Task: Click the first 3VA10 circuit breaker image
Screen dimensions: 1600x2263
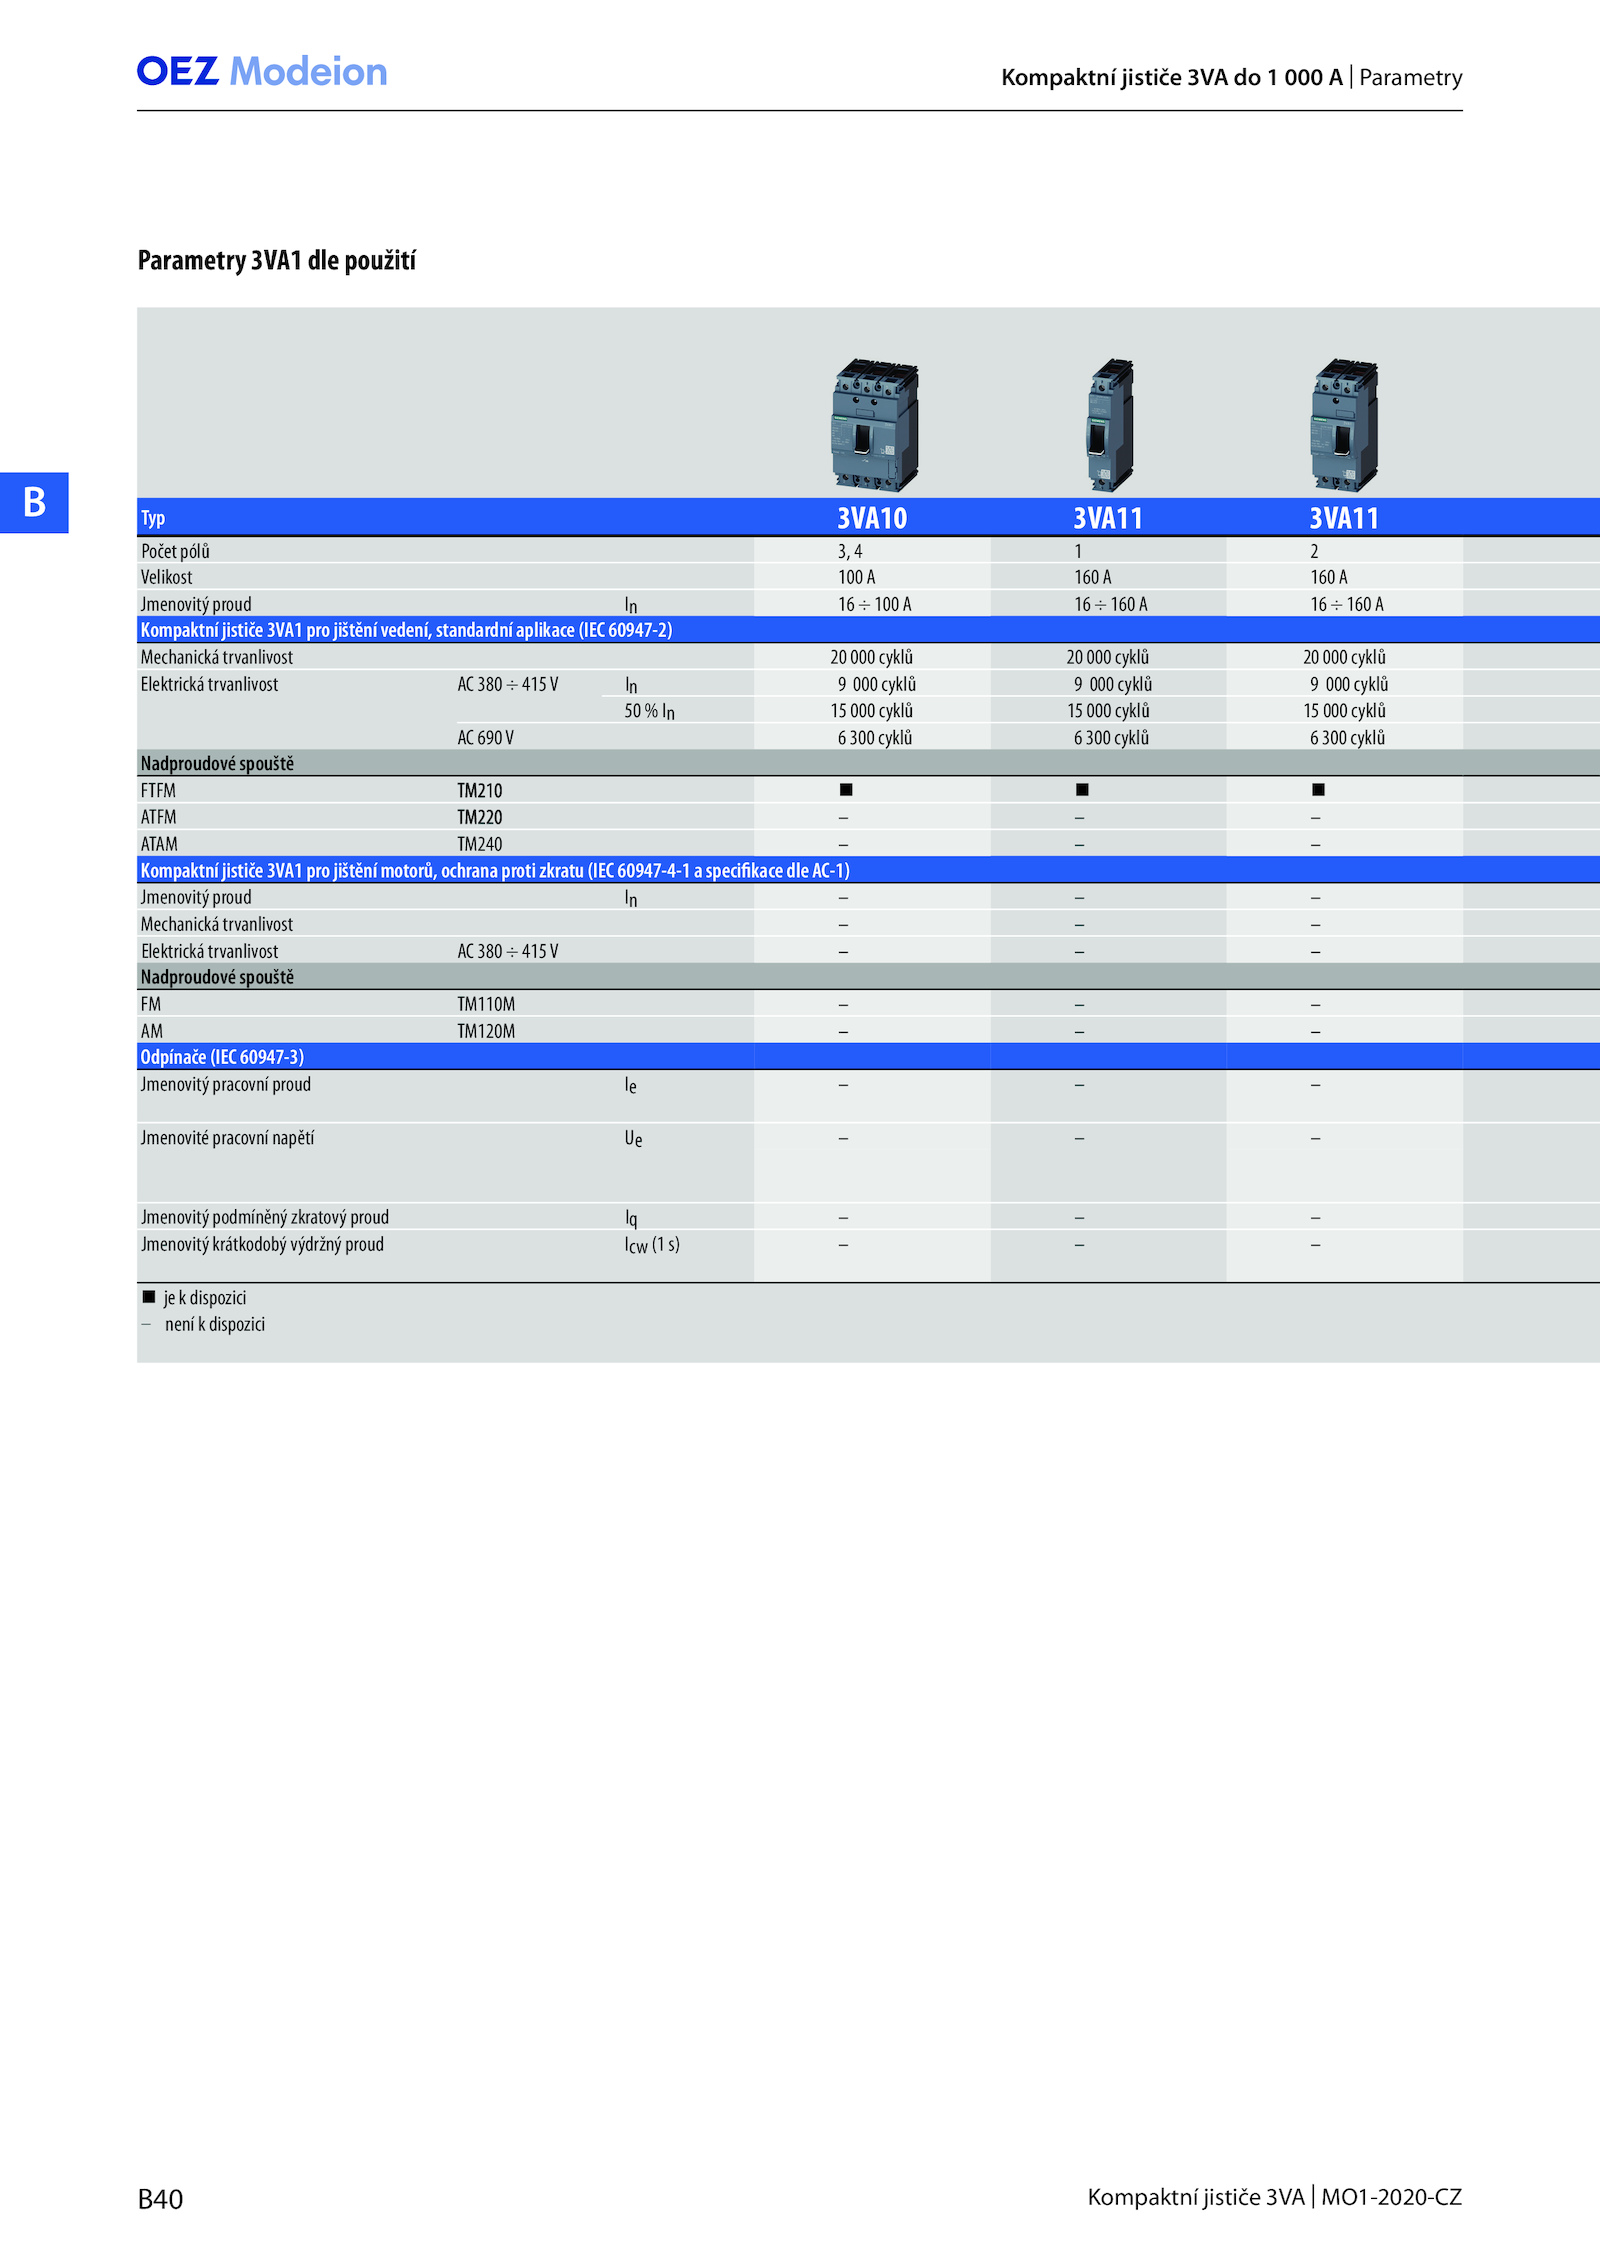Action: coord(874,425)
